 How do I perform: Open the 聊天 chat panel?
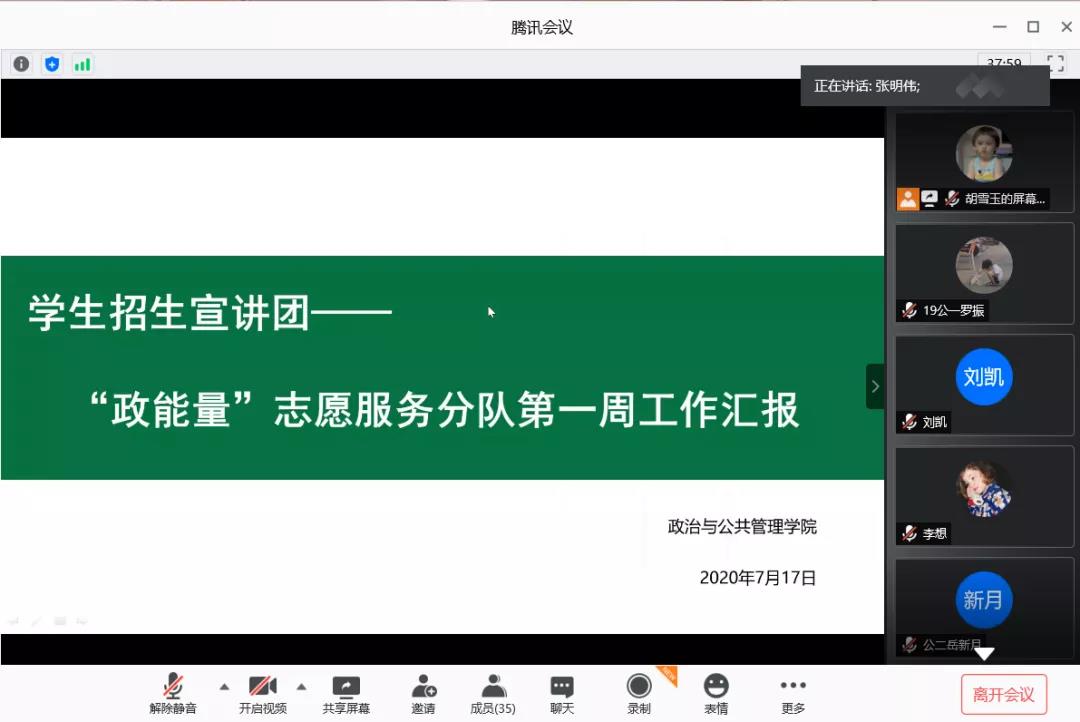point(562,693)
